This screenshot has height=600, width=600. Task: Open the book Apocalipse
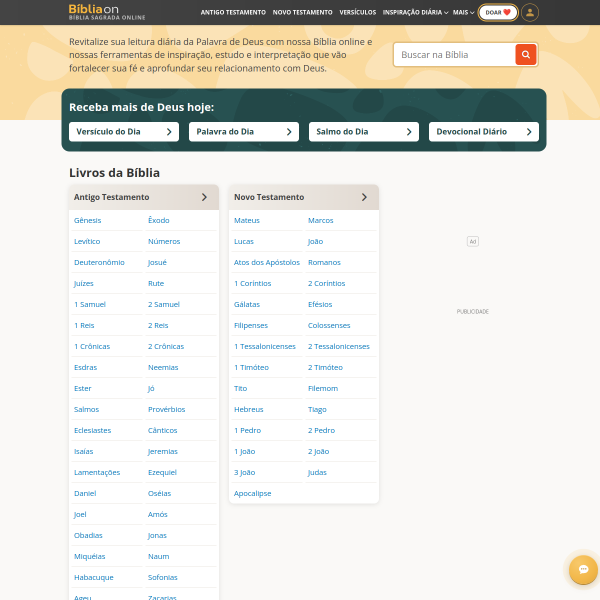(253, 494)
